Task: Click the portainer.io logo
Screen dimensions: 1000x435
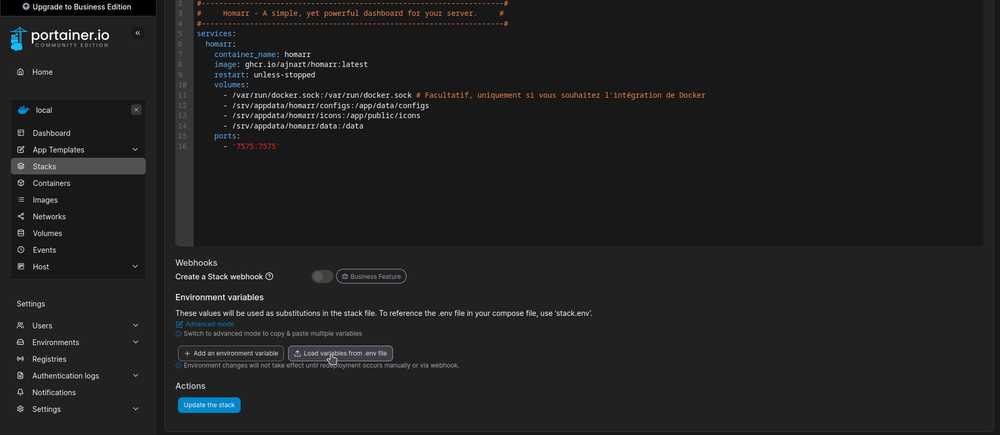Action: click(60, 38)
